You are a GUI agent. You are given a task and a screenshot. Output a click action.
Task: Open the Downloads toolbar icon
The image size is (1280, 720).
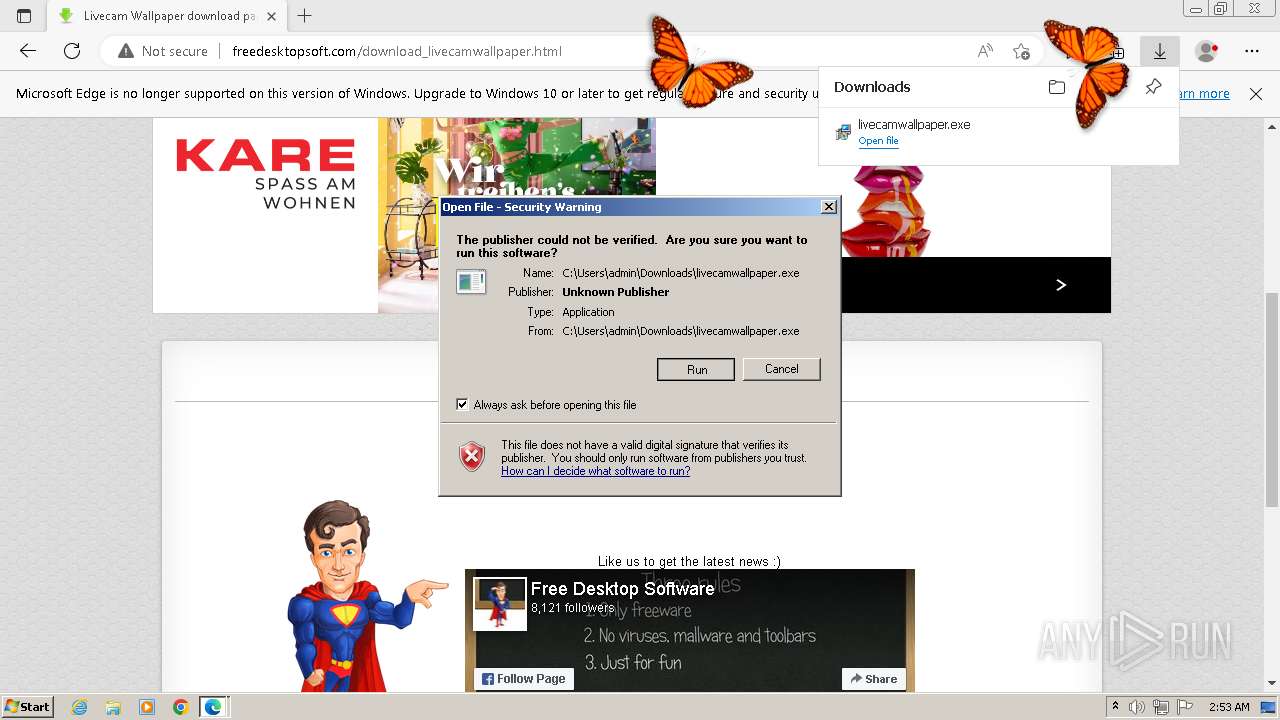[1160, 51]
